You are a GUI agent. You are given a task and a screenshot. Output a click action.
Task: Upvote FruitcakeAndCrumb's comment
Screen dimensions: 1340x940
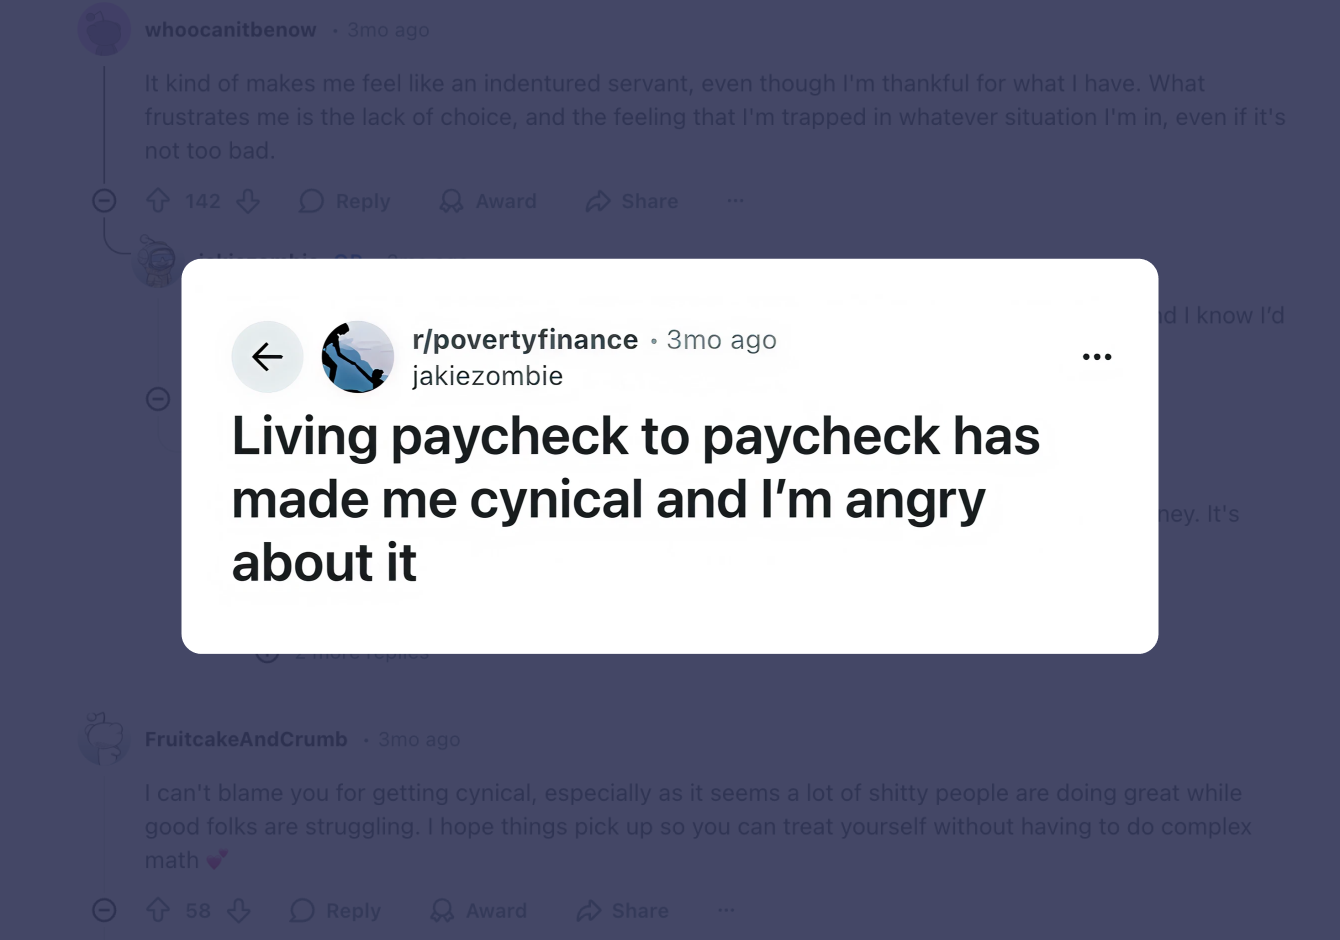point(158,910)
